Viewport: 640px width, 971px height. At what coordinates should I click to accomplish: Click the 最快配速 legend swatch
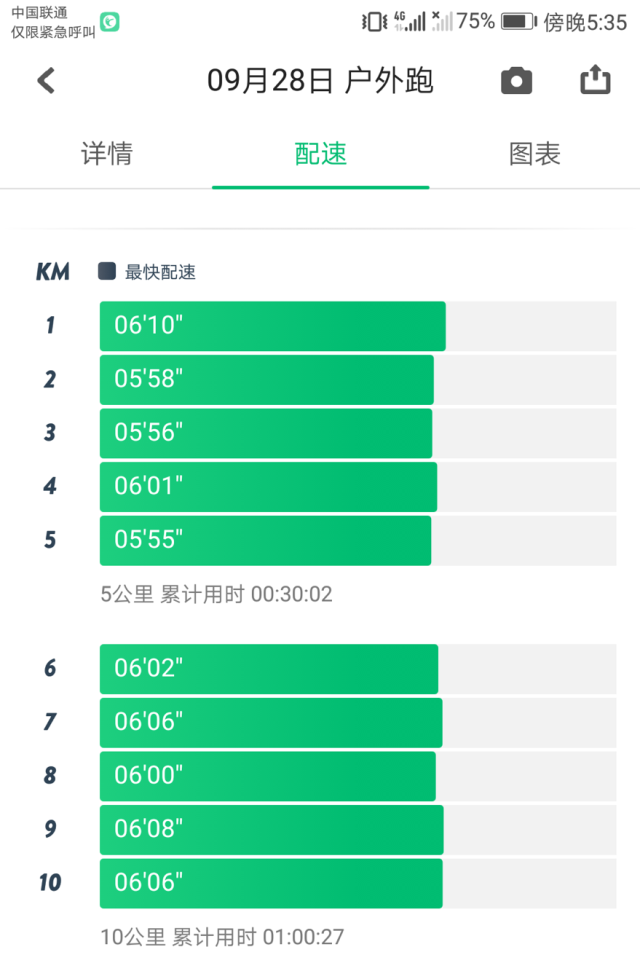click(107, 271)
